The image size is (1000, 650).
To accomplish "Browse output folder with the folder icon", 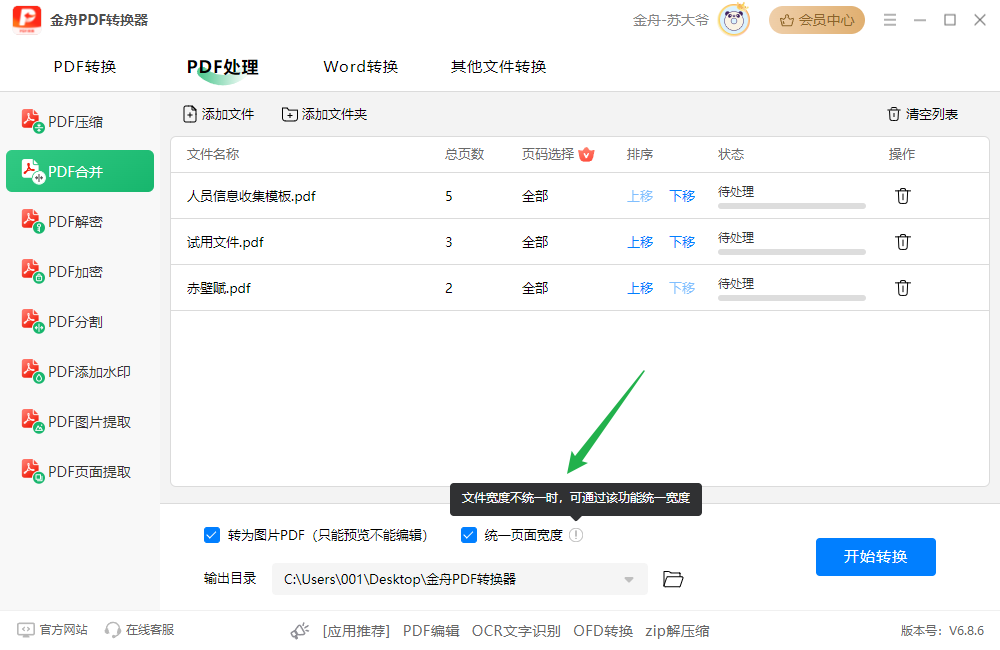I will 673,579.
